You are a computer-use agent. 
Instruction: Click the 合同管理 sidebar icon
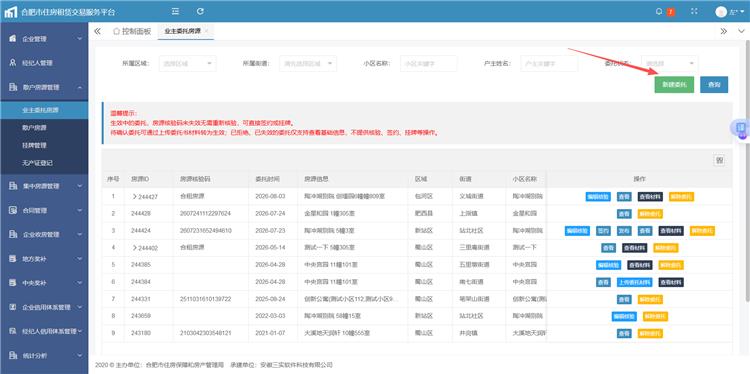coord(13,210)
